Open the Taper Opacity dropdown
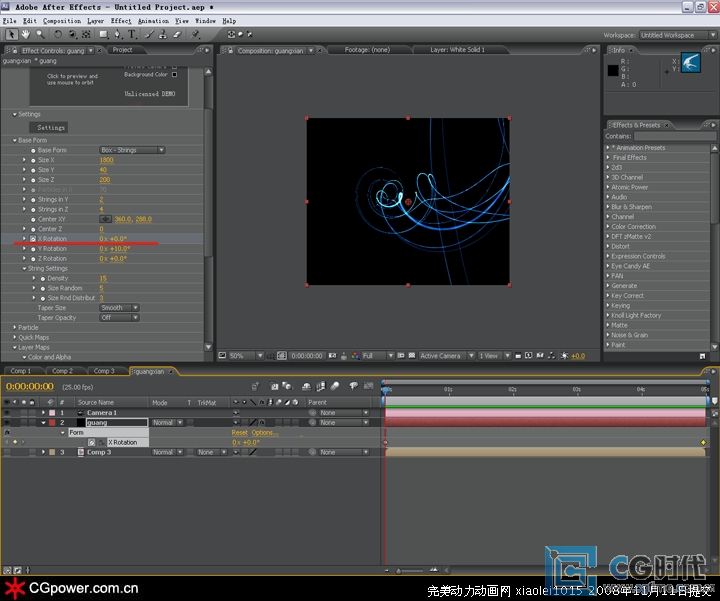 coord(119,318)
